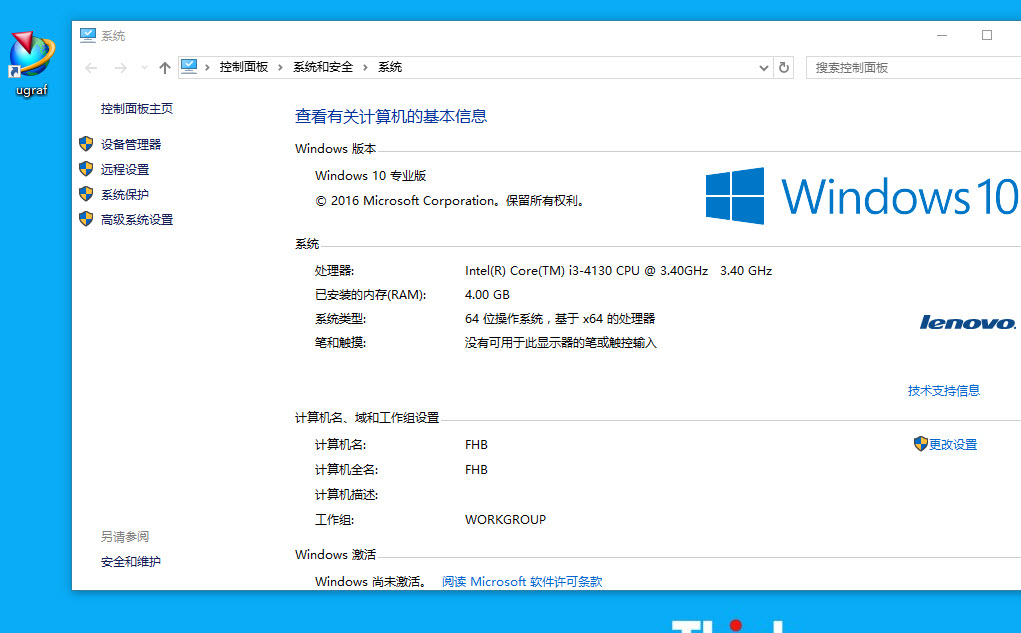The image size is (1021, 633).
Task: Open recent locations dropdown arrow
Action: pos(145,68)
